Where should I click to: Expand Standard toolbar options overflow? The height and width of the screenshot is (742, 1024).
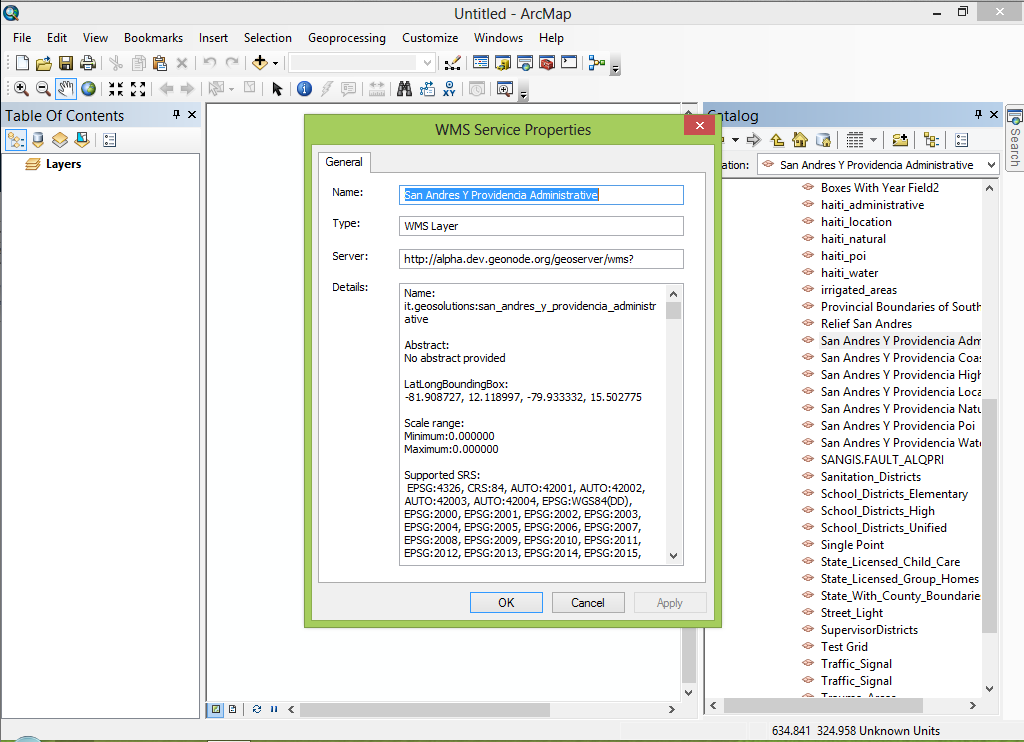[615, 67]
